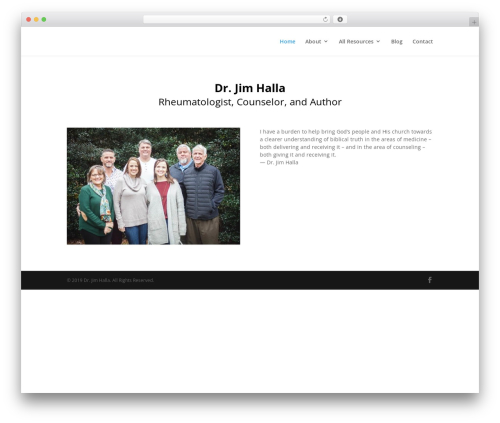The height and width of the screenshot is (423, 500).
Task: Open a new tab with plus button
Action: click(x=474, y=22)
